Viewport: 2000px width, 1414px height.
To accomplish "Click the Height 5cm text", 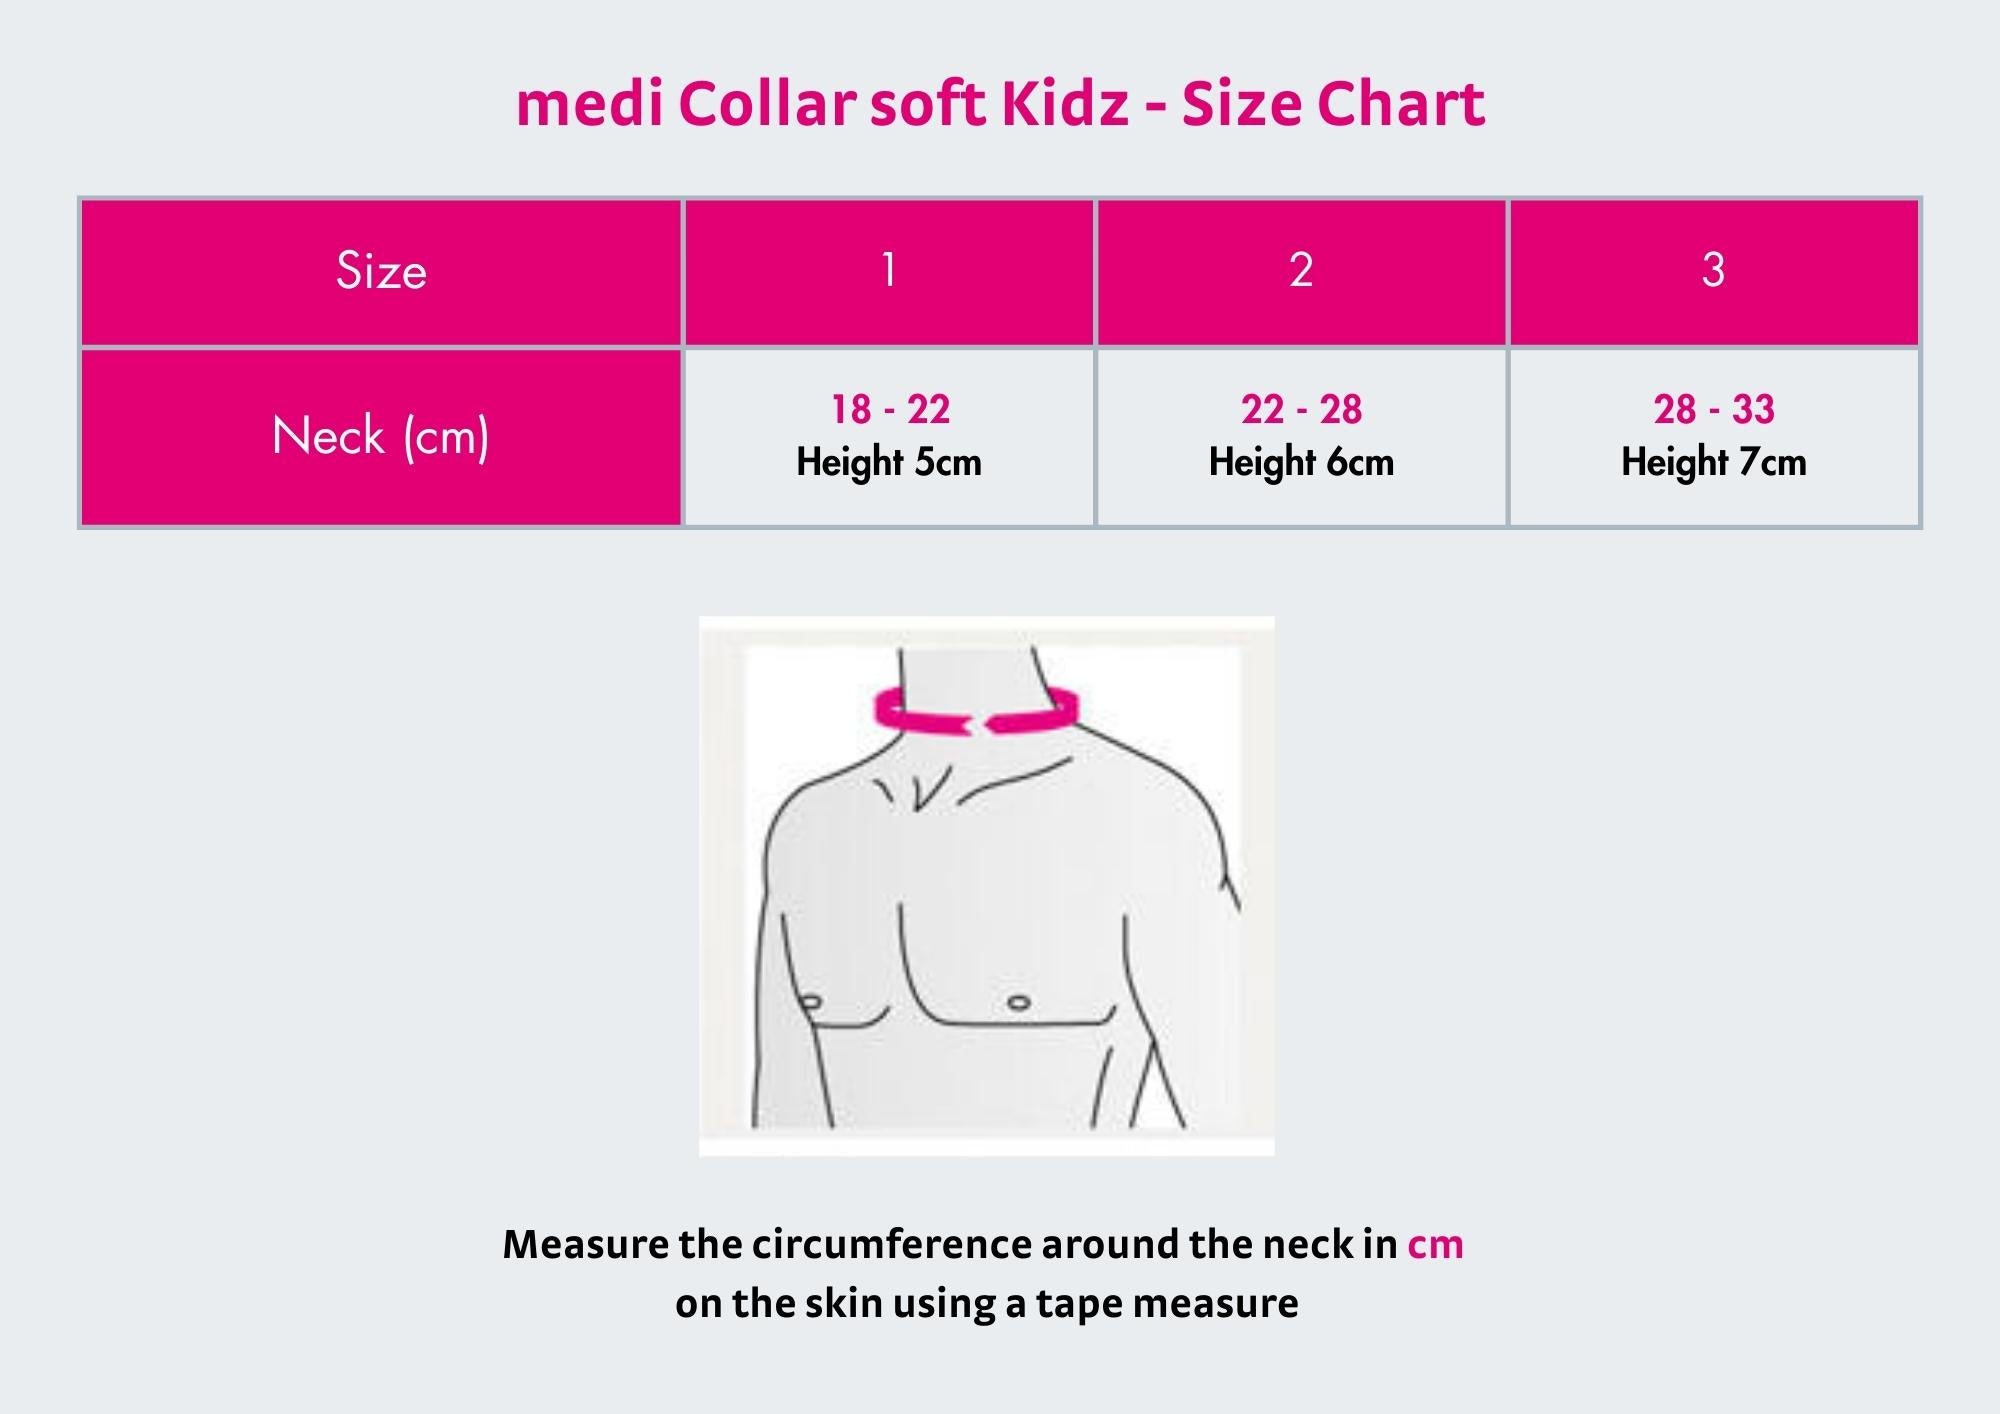I will [888, 462].
